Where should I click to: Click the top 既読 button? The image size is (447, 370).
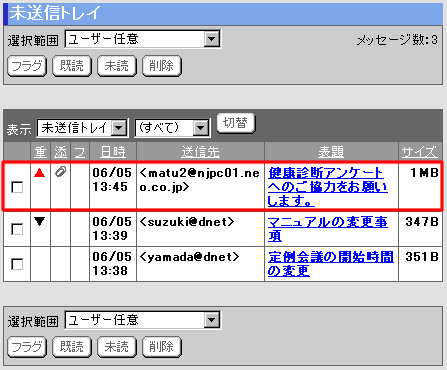point(72,66)
